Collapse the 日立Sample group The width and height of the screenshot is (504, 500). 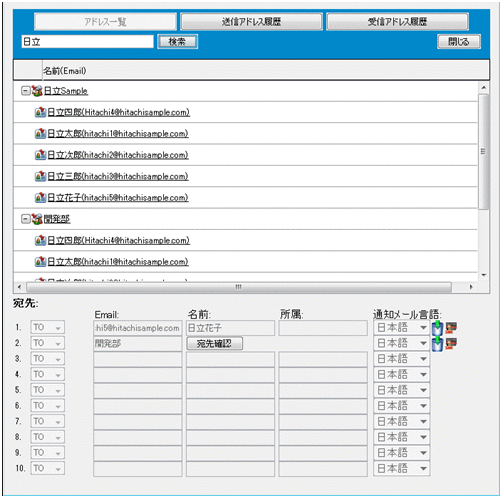click(25, 91)
